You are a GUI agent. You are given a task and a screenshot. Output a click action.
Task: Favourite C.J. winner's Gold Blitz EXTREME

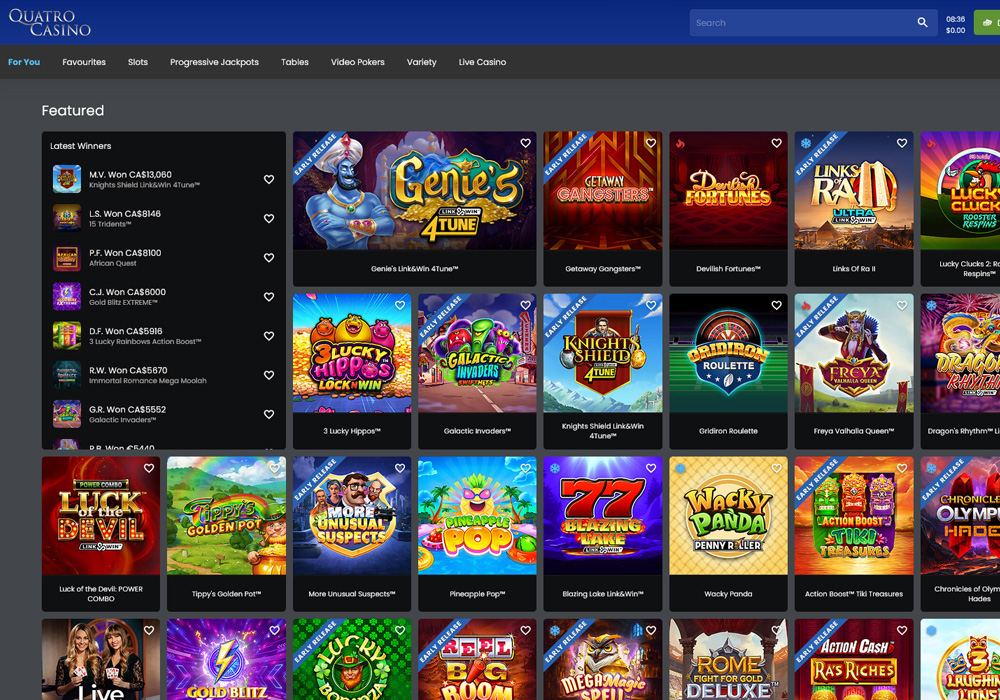tap(269, 297)
